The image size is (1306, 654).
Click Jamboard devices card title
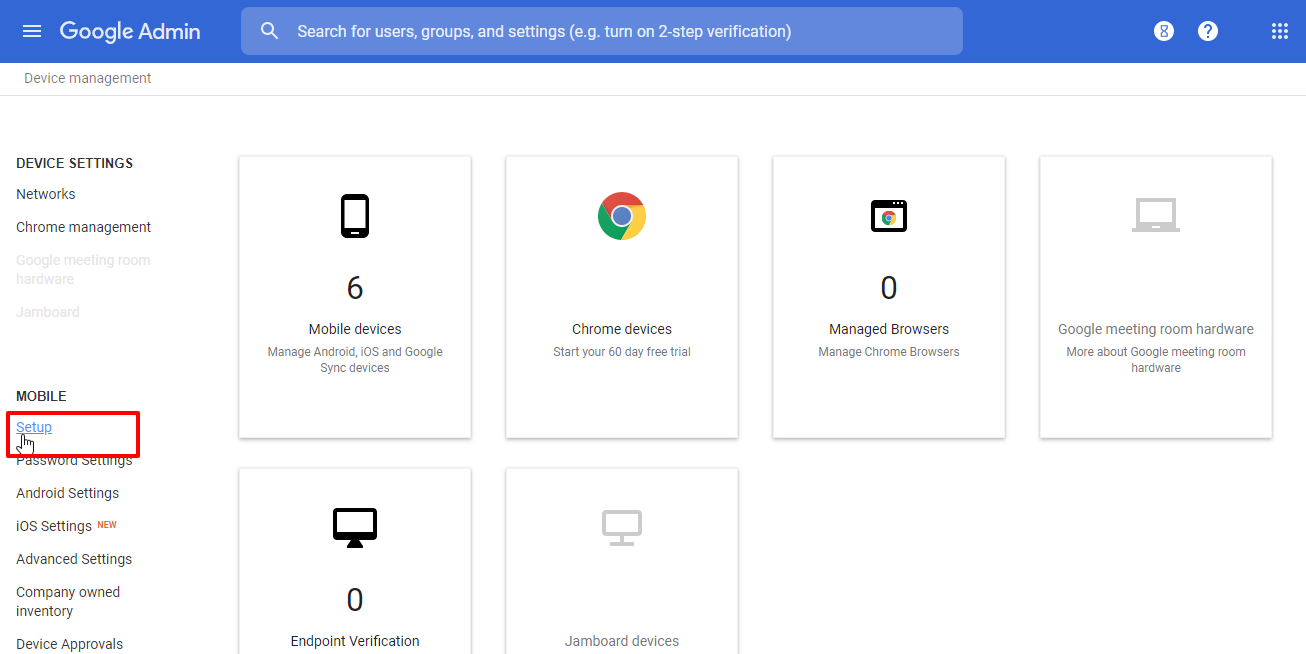[x=622, y=641]
